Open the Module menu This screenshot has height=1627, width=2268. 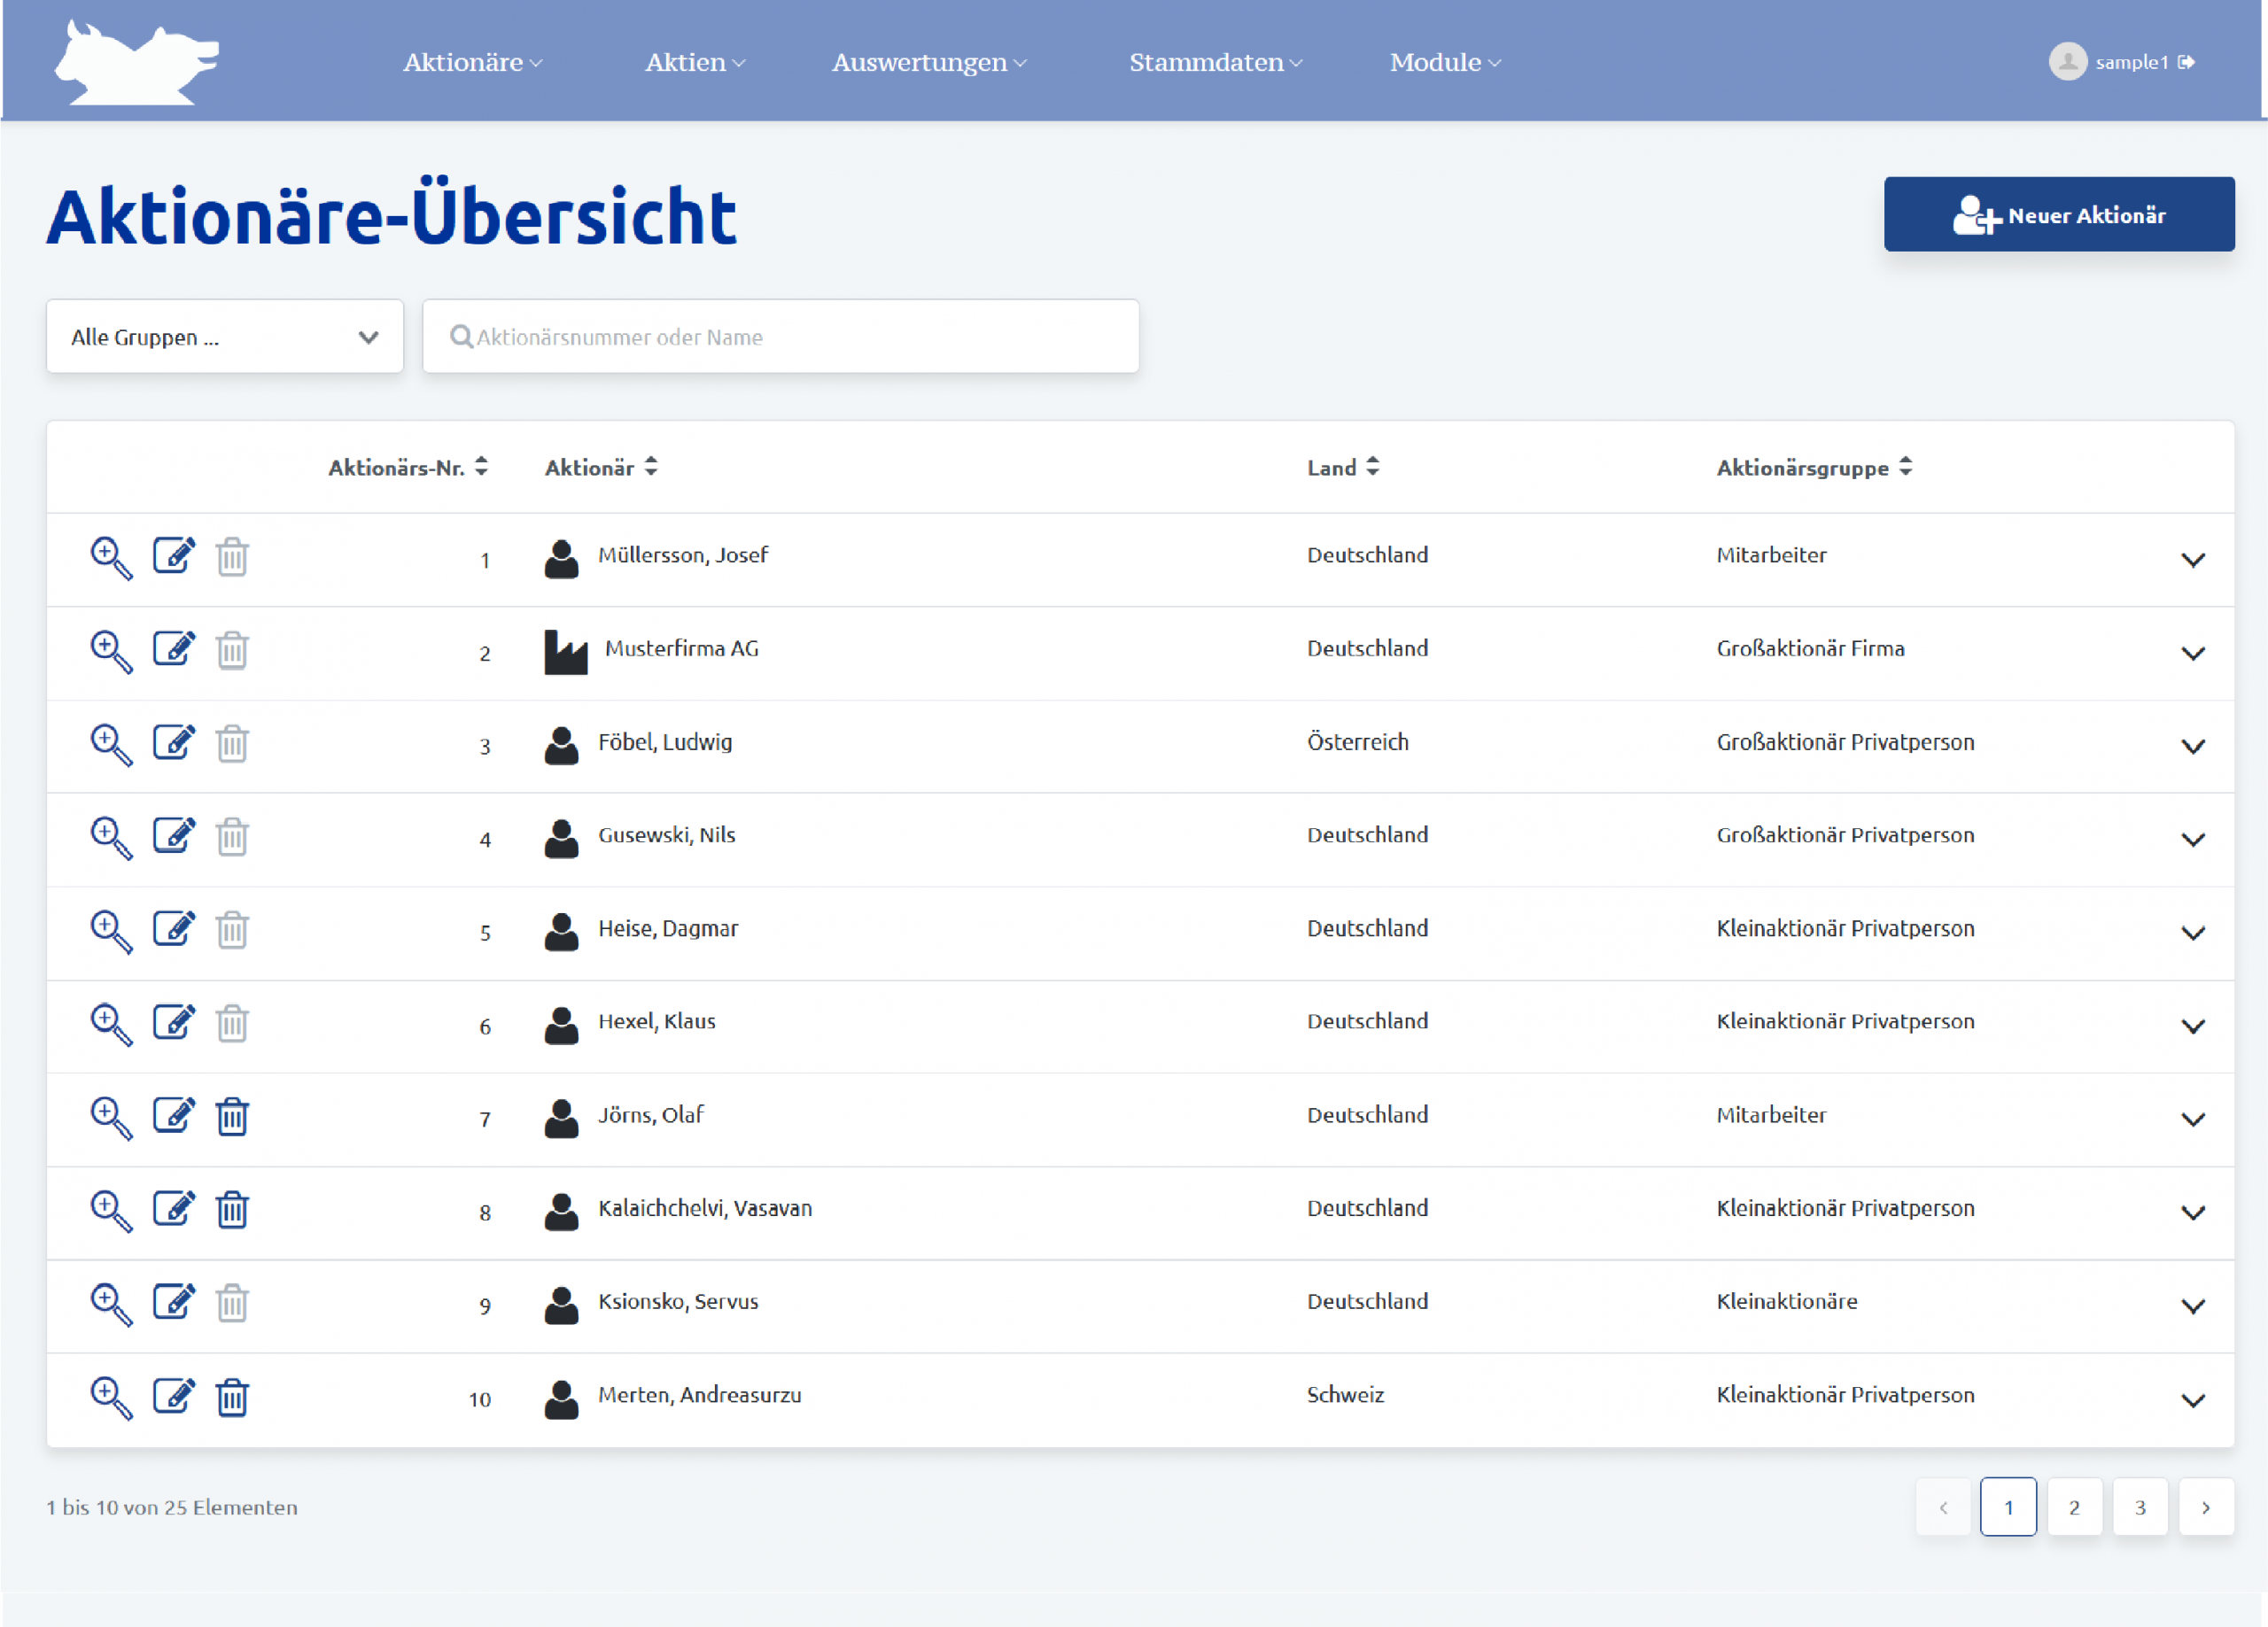coord(1445,62)
